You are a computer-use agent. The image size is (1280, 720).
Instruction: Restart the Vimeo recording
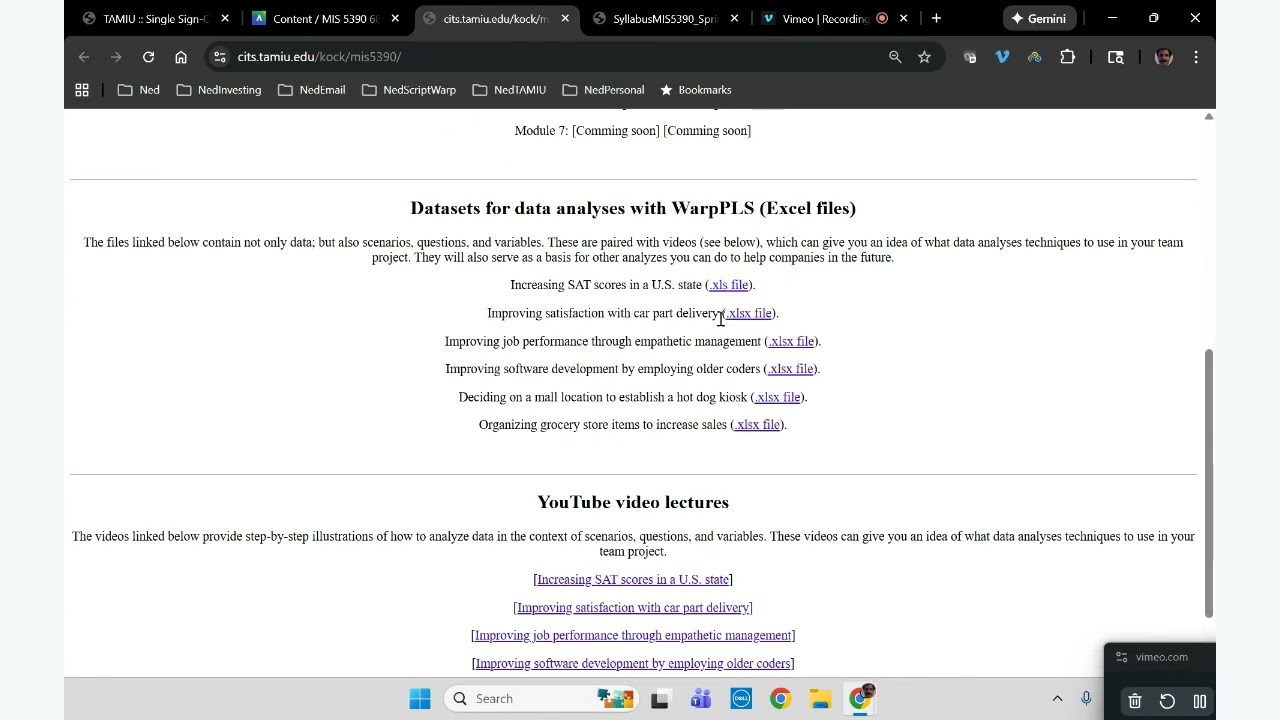pos(1167,701)
